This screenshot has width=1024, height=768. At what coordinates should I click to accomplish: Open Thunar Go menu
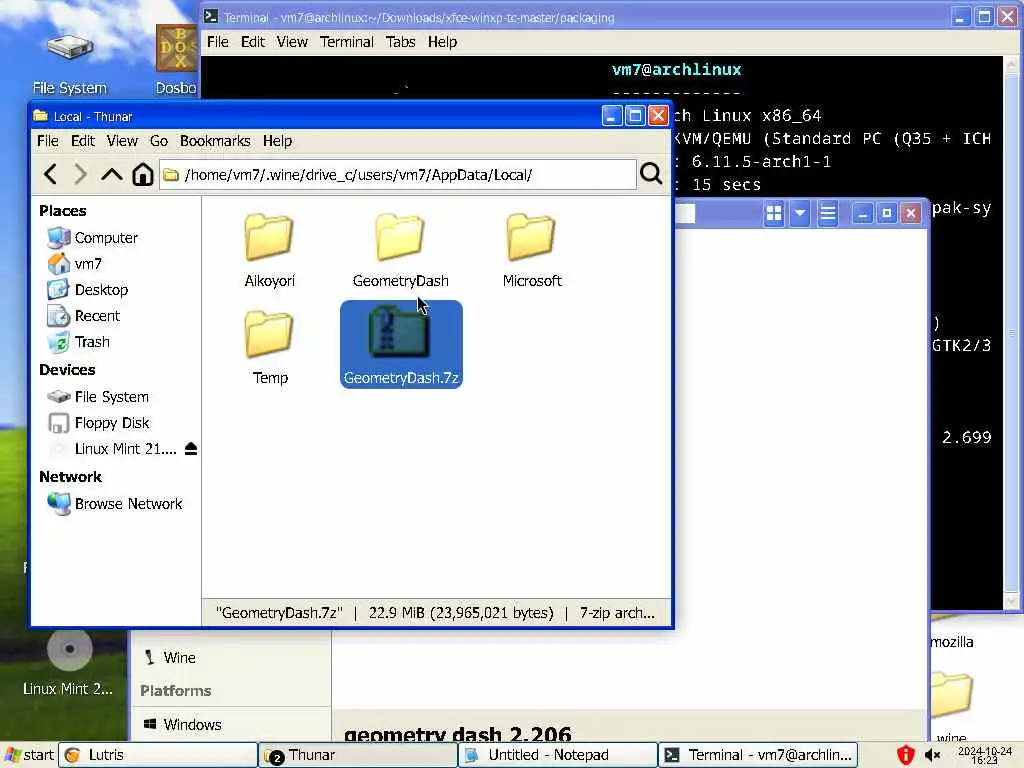pos(159,141)
